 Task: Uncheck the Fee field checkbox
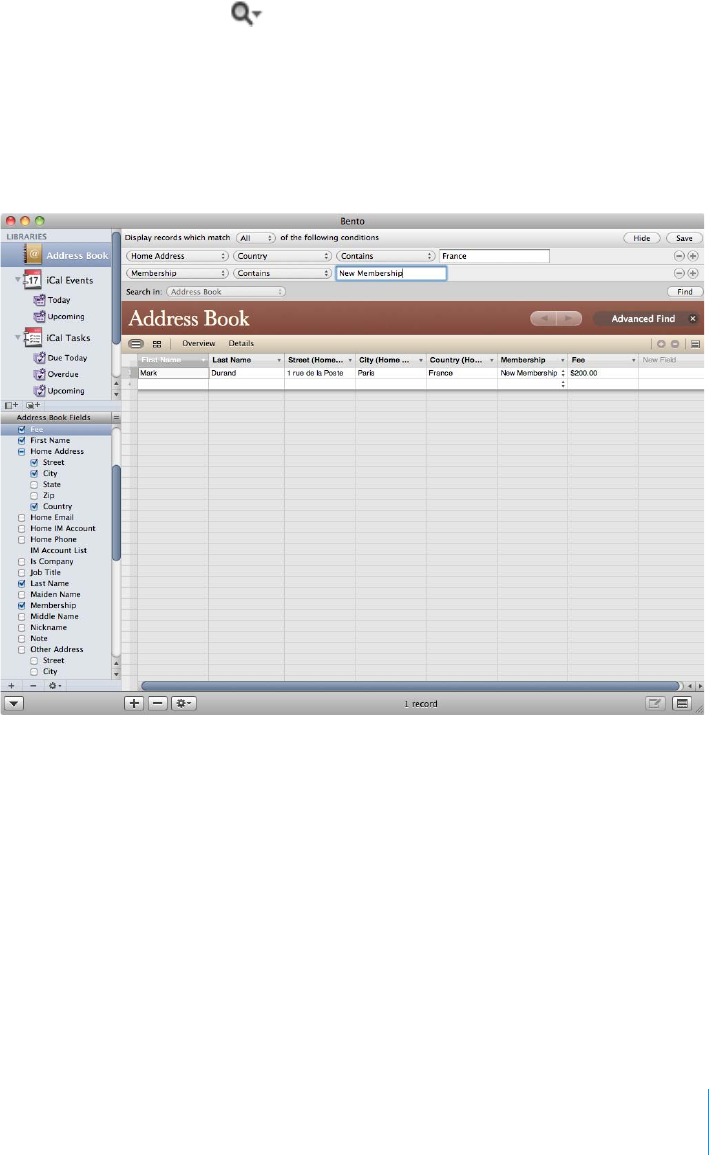[x=21, y=429]
